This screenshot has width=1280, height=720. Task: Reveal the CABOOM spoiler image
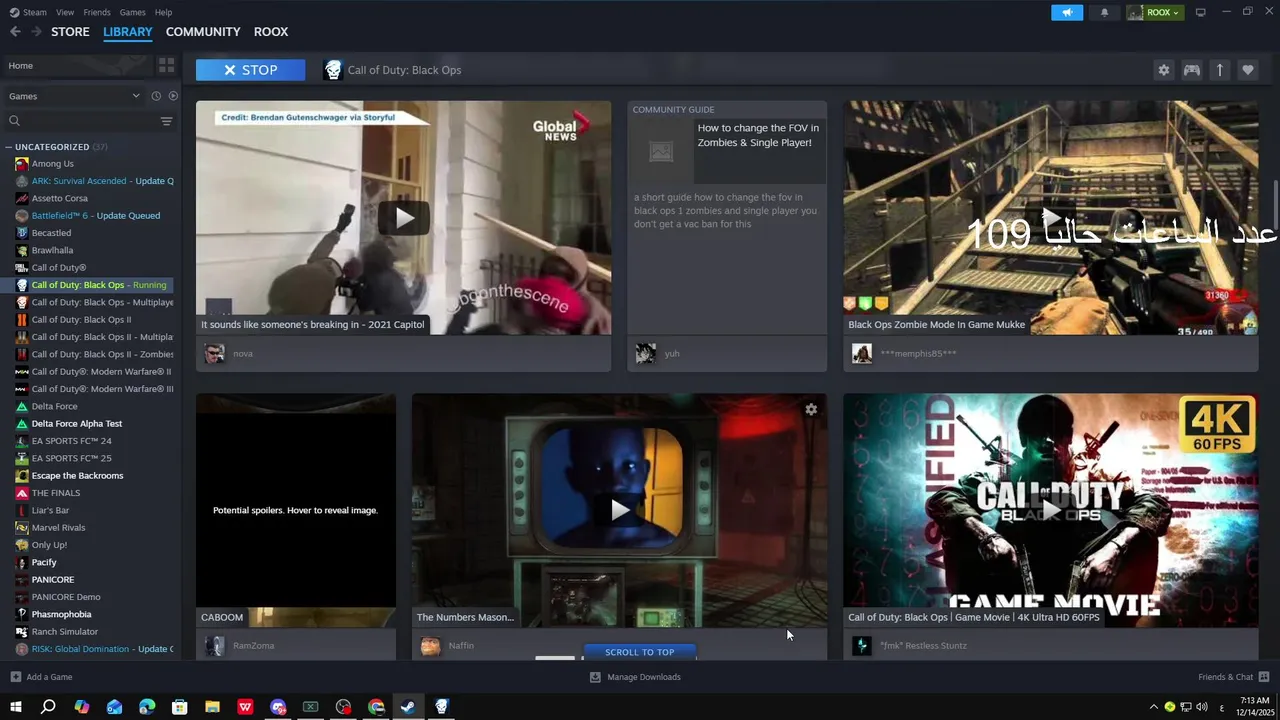296,510
